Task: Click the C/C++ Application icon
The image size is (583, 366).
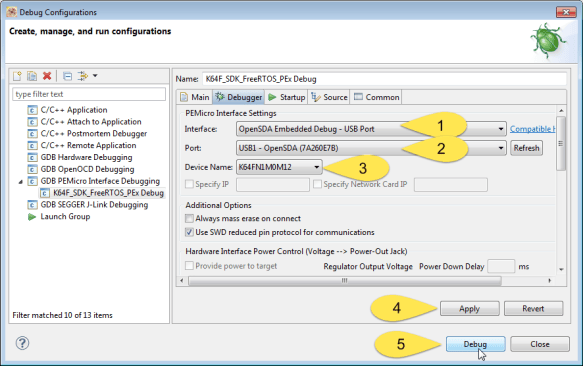Action: (x=32, y=110)
